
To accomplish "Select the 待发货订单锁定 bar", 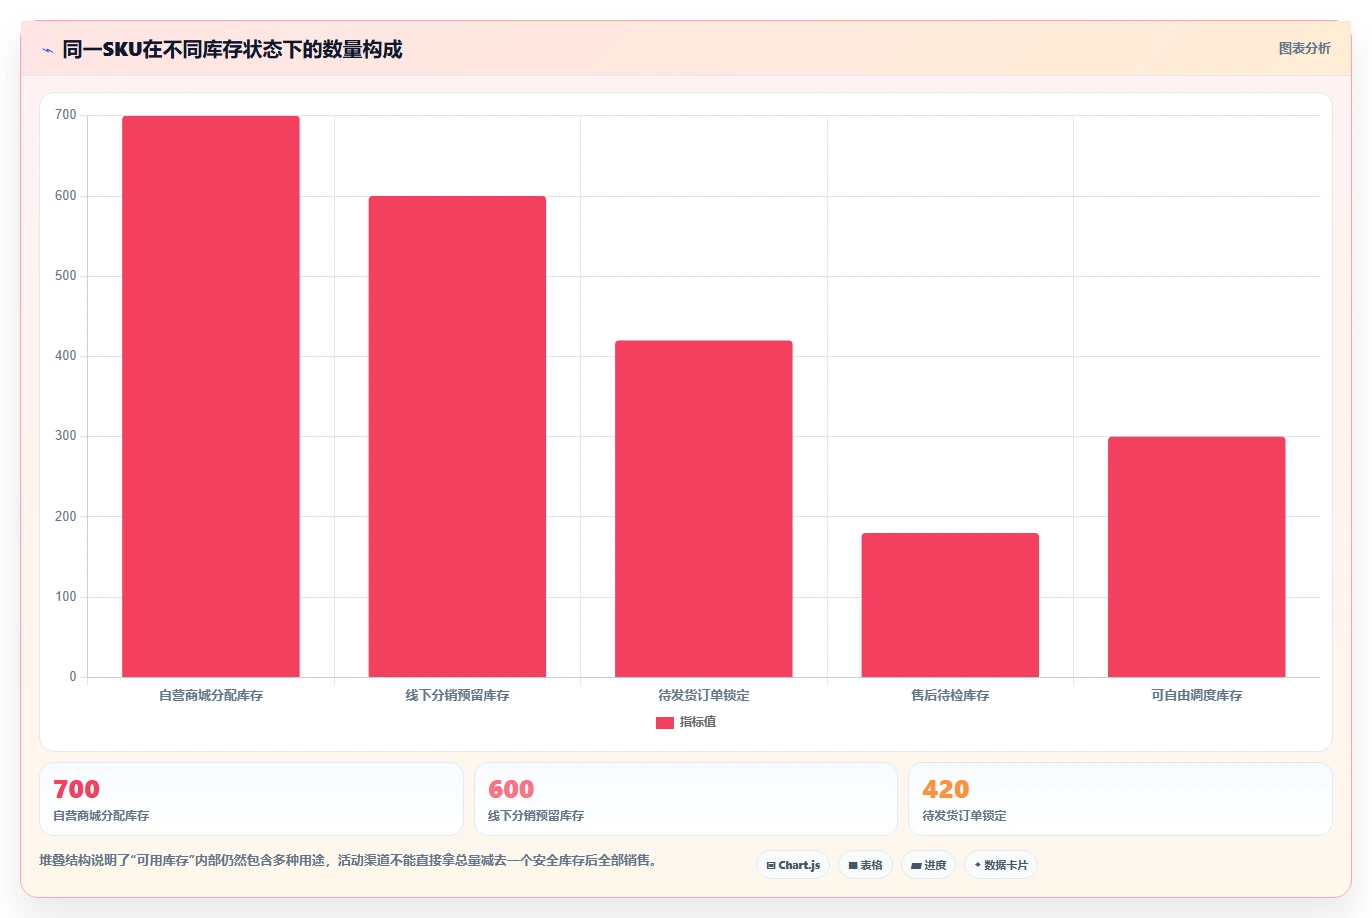I will pos(704,509).
